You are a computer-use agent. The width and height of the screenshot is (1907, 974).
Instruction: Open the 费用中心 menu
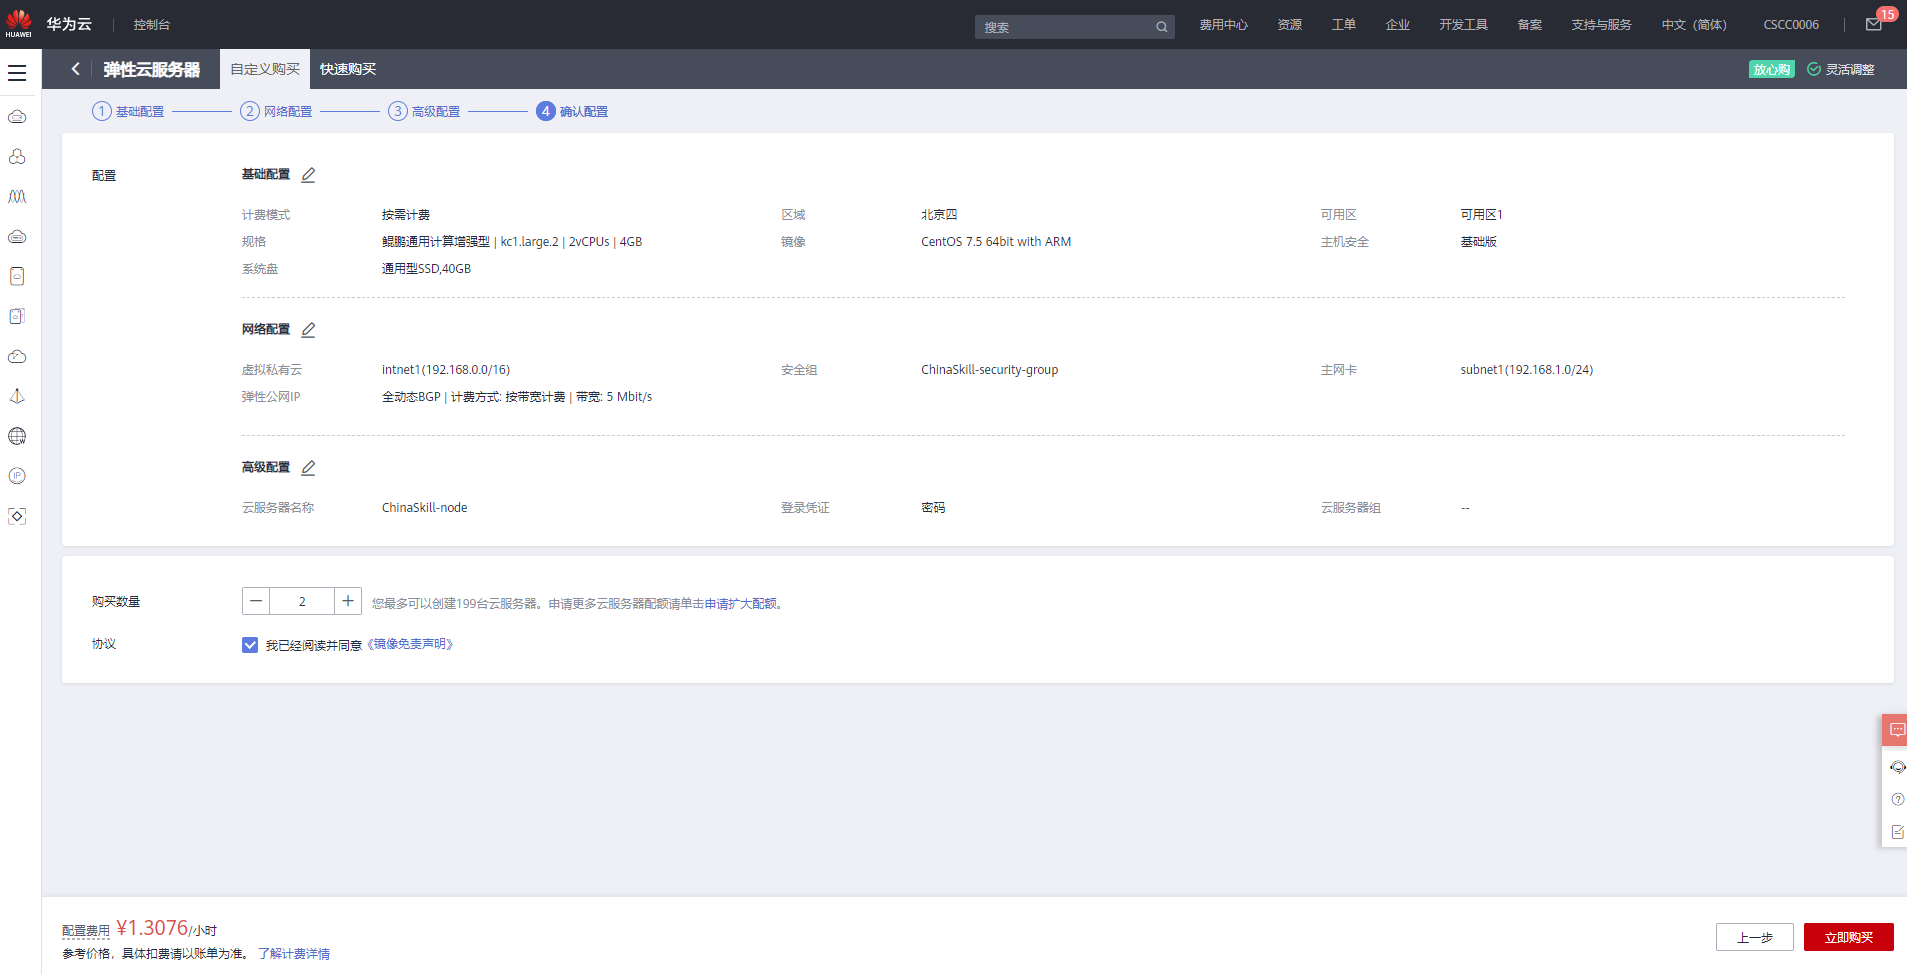1223,25
